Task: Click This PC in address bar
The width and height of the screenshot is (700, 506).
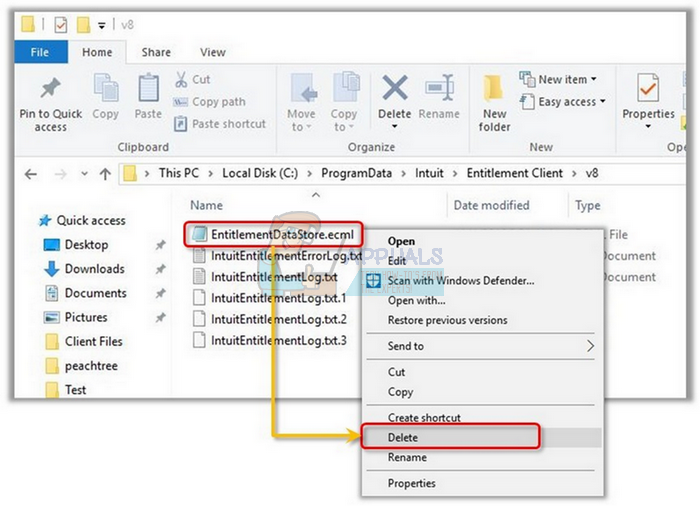Action: (x=179, y=173)
